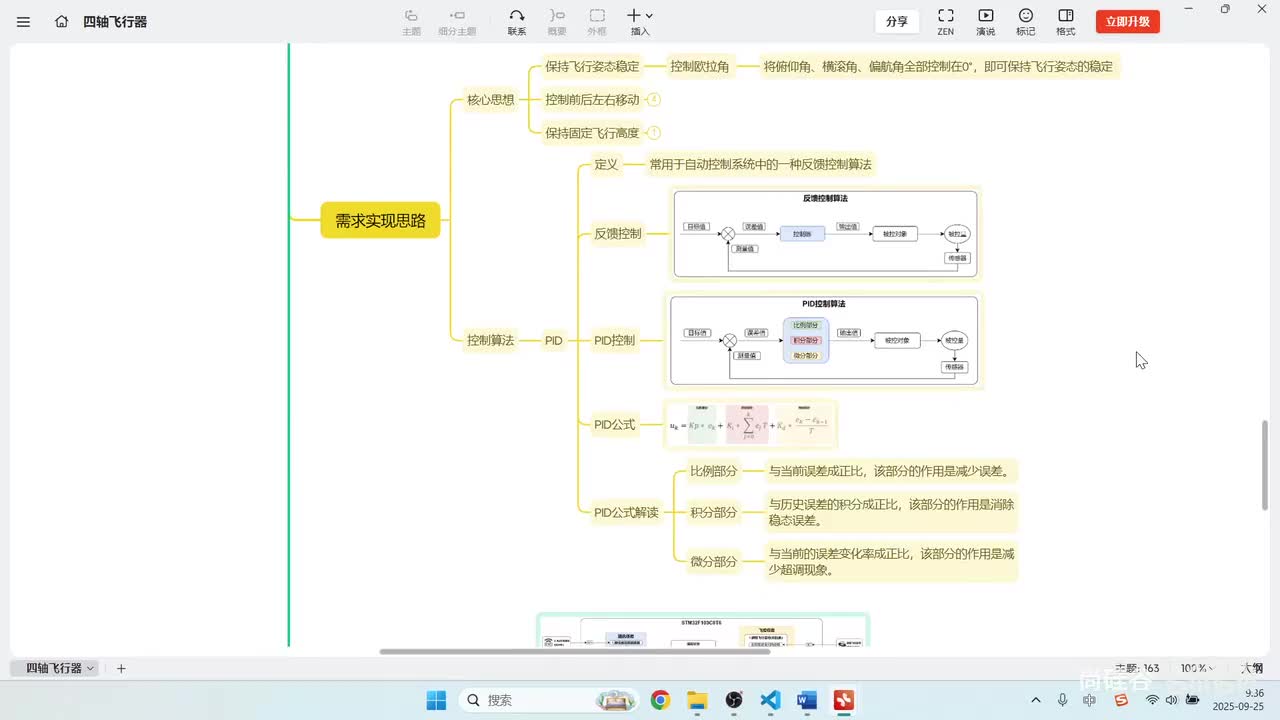Click the 四轴飞行器 title in header

[115, 21]
